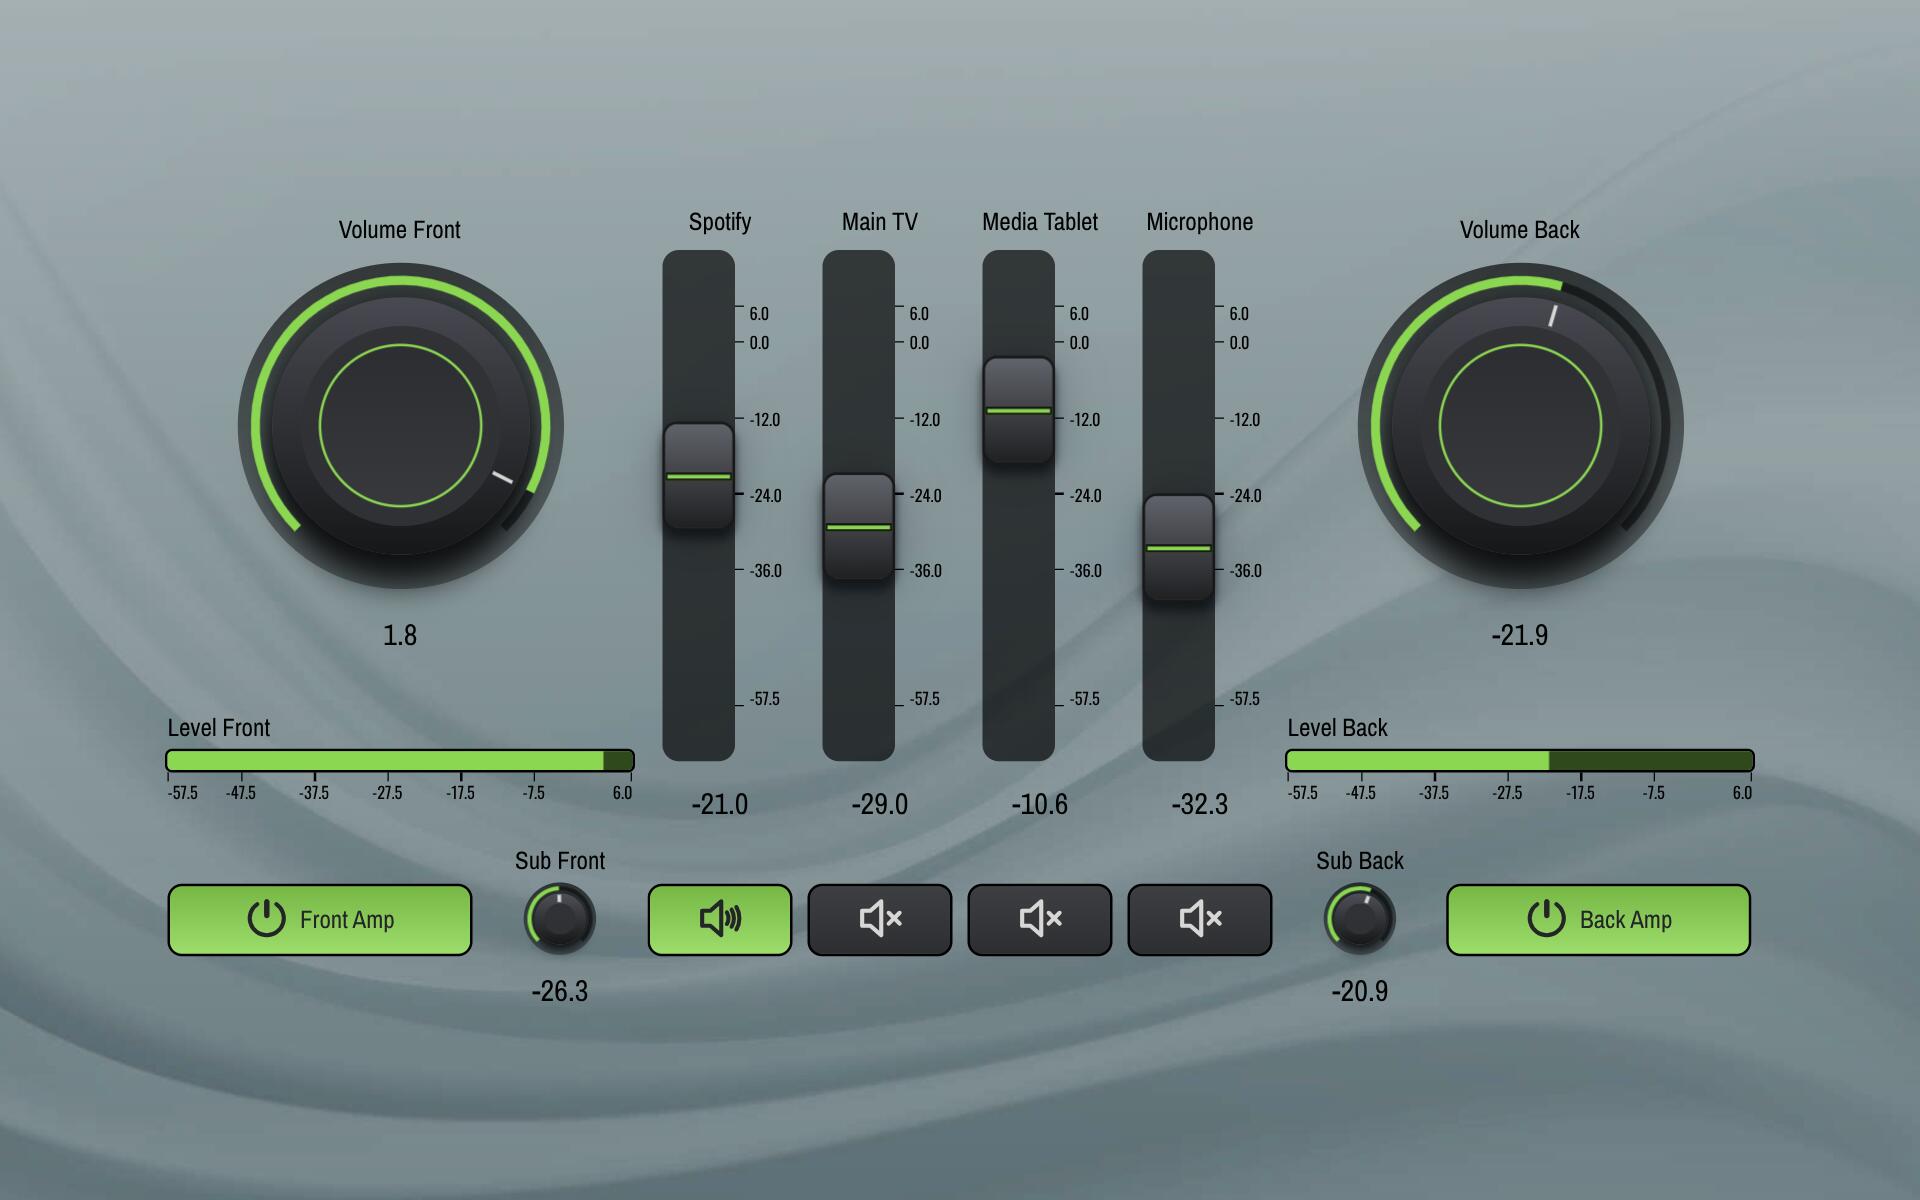Unmute the Microphone channel
This screenshot has height=1200, width=1920.
click(1199, 919)
